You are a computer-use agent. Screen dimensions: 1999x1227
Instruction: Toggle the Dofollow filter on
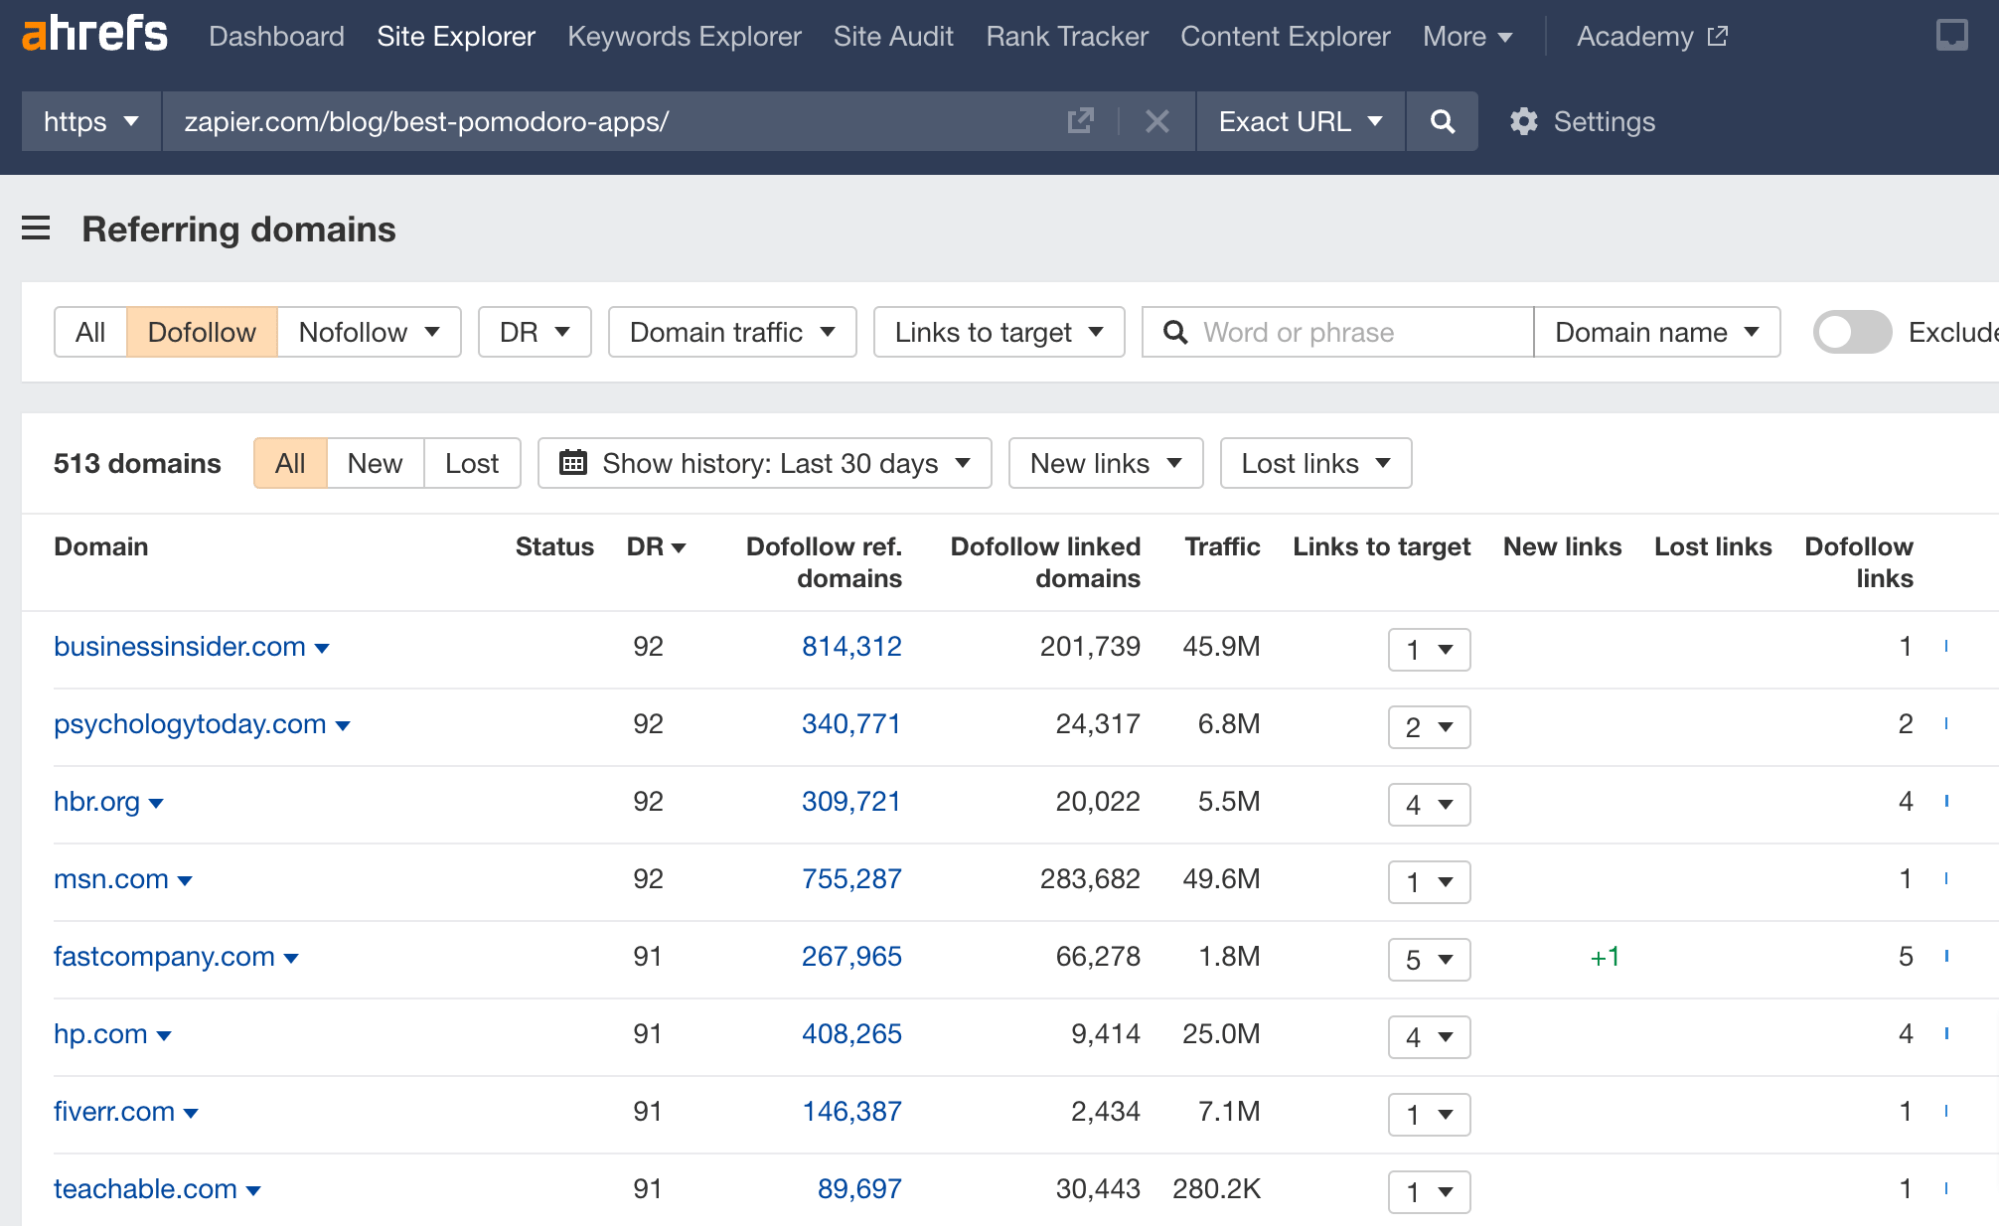tap(200, 331)
